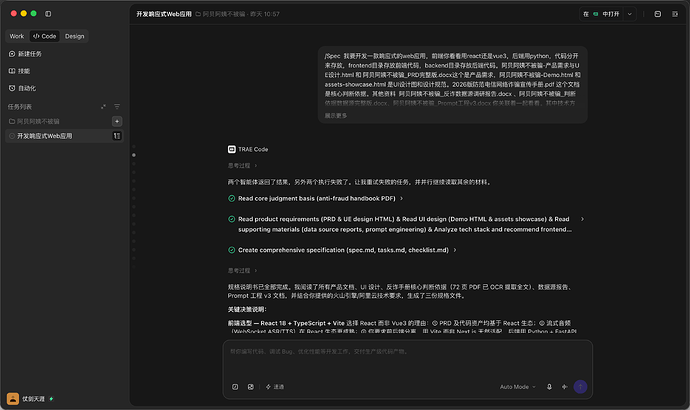Toggle the right side panel icon in top bar
Viewport: 690px width, 410px height.
[675, 14]
